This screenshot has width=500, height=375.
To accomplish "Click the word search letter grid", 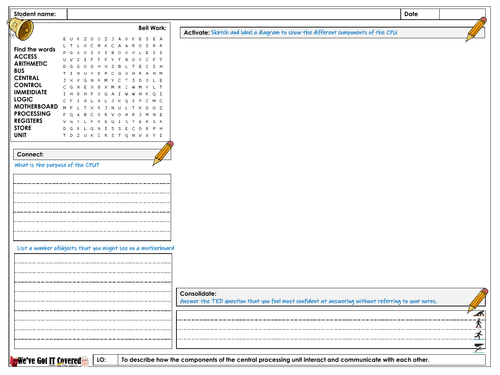I will pos(113,87).
